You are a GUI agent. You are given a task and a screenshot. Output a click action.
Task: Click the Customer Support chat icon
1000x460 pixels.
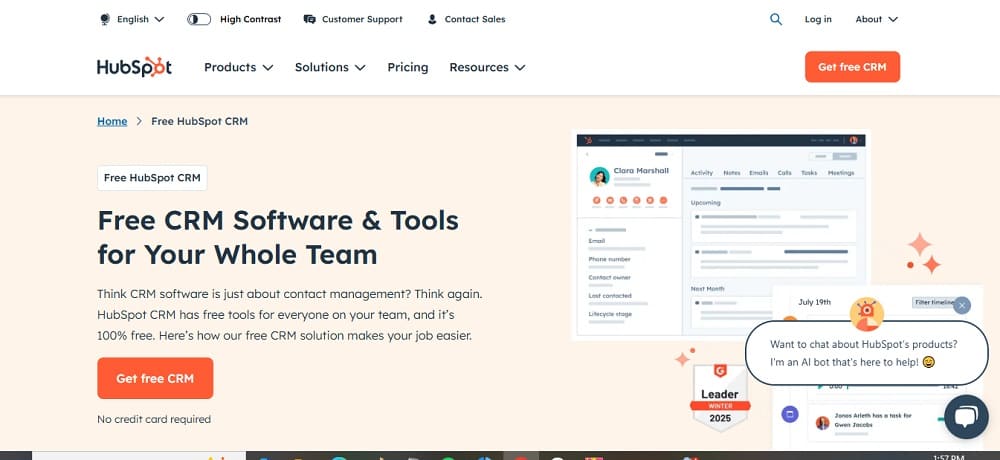pos(309,19)
